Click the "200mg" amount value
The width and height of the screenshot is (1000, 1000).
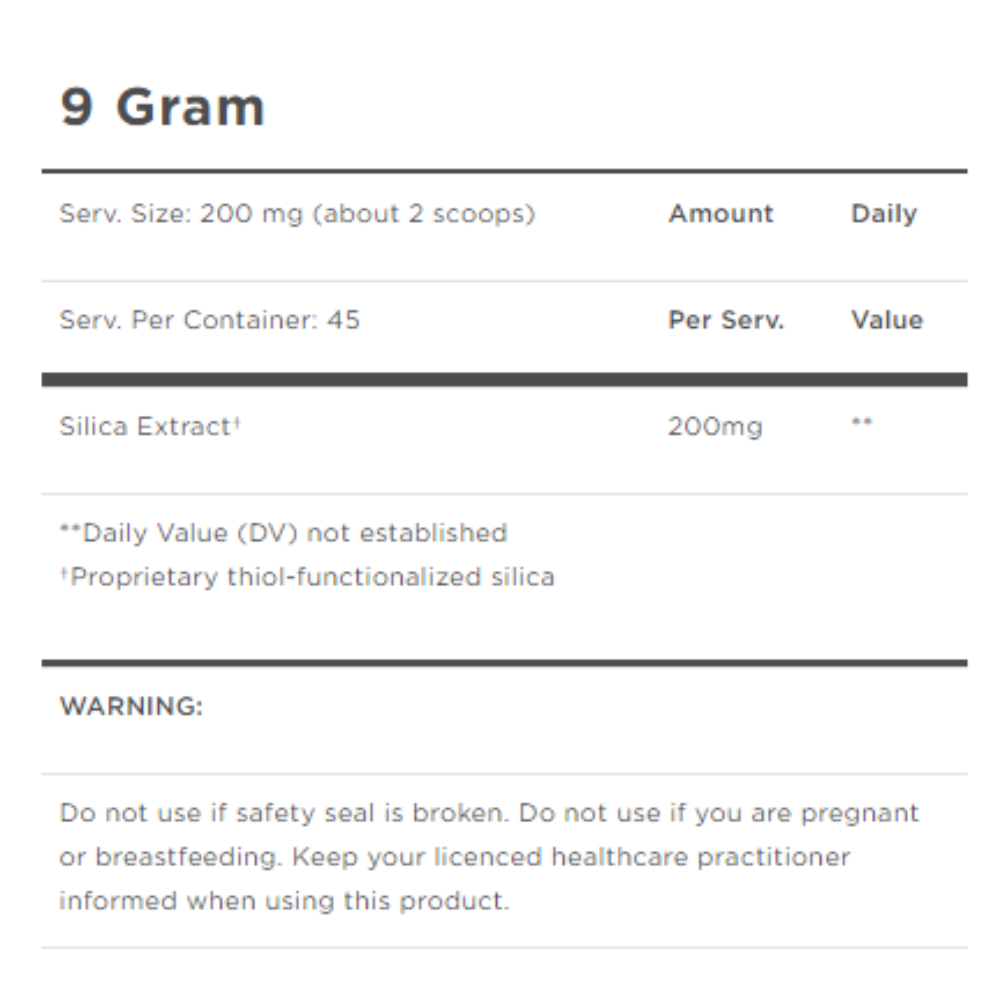click(x=714, y=428)
